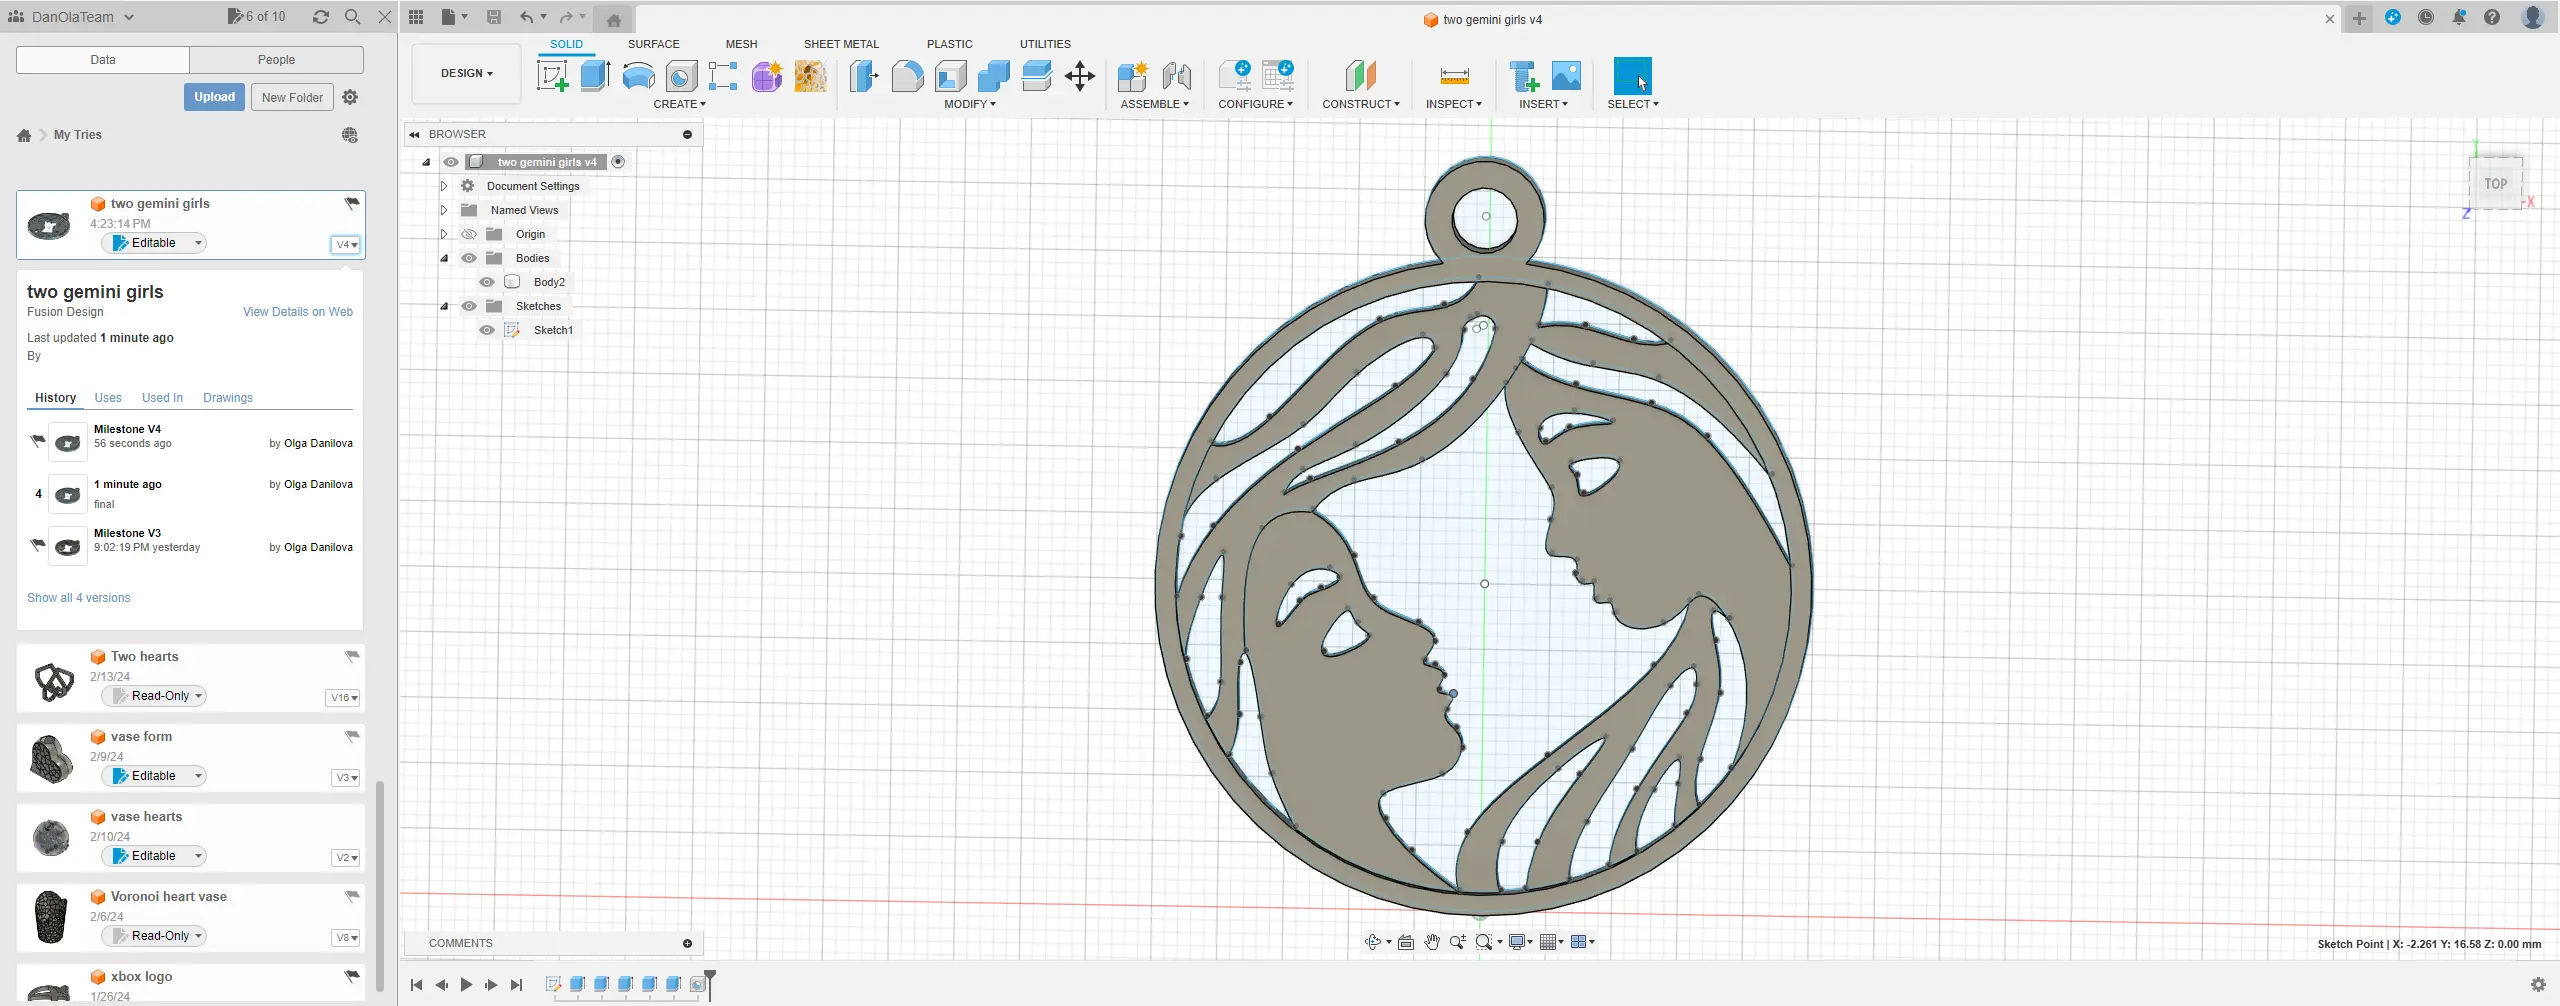Collapse the Bodies folder
The image size is (2560, 1006).
(x=444, y=258)
